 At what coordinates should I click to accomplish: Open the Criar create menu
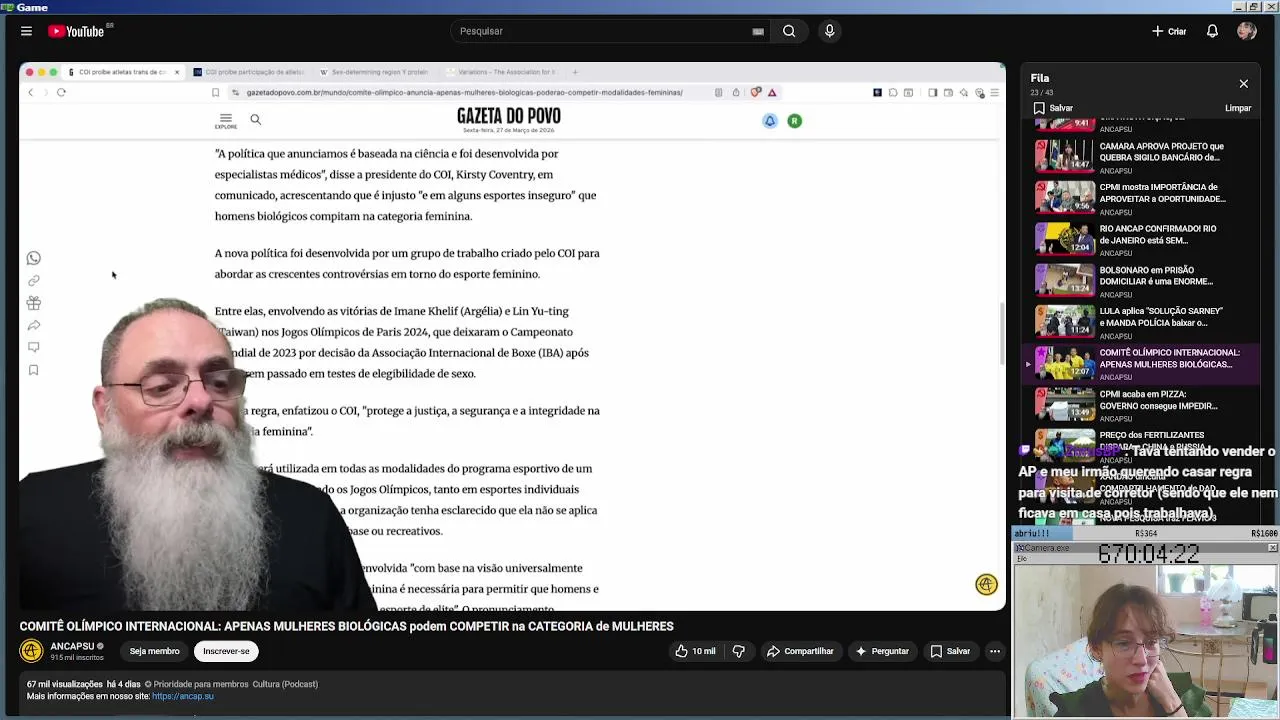[x=1169, y=31]
